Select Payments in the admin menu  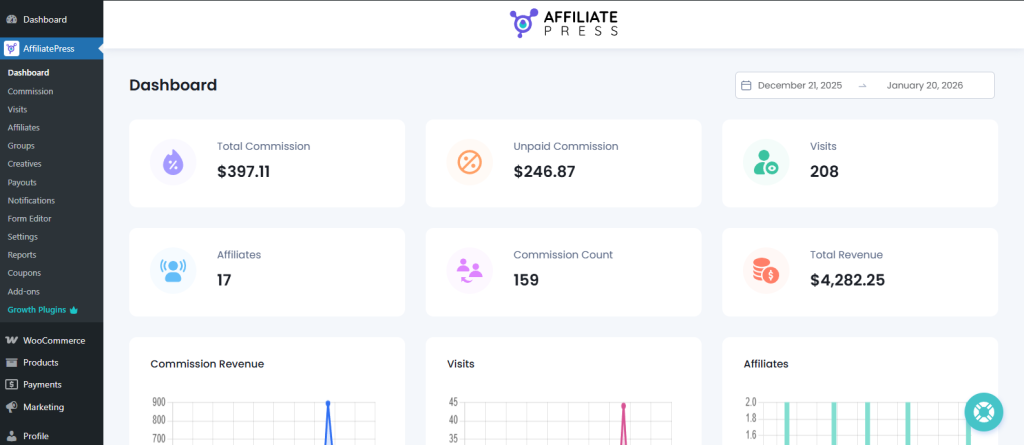click(42, 384)
